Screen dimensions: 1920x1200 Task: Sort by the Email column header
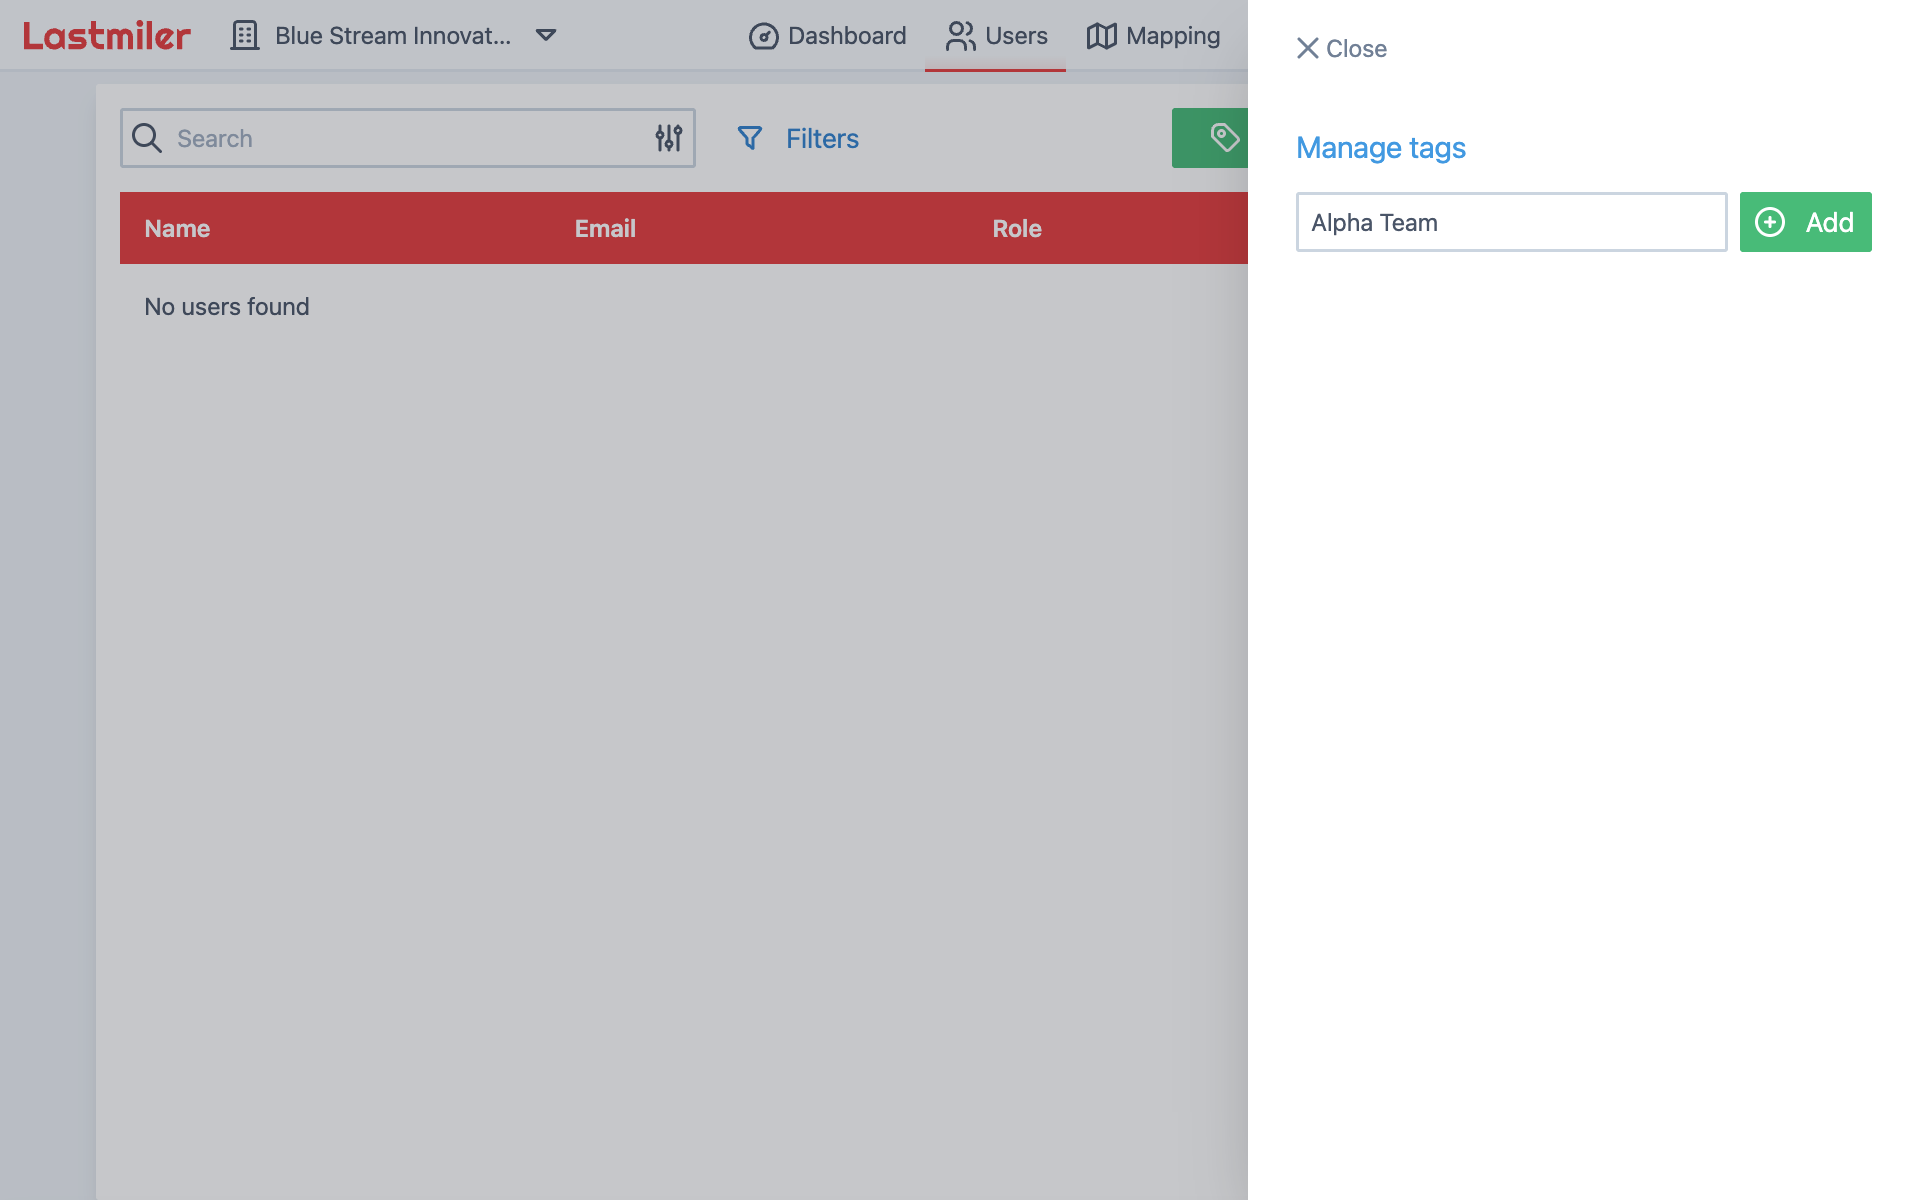[605, 228]
